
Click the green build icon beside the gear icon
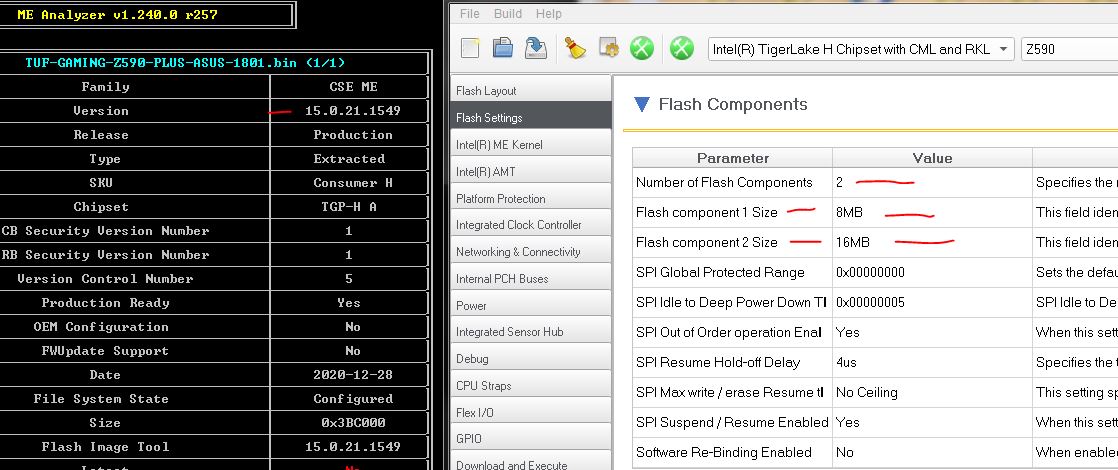tap(642, 48)
